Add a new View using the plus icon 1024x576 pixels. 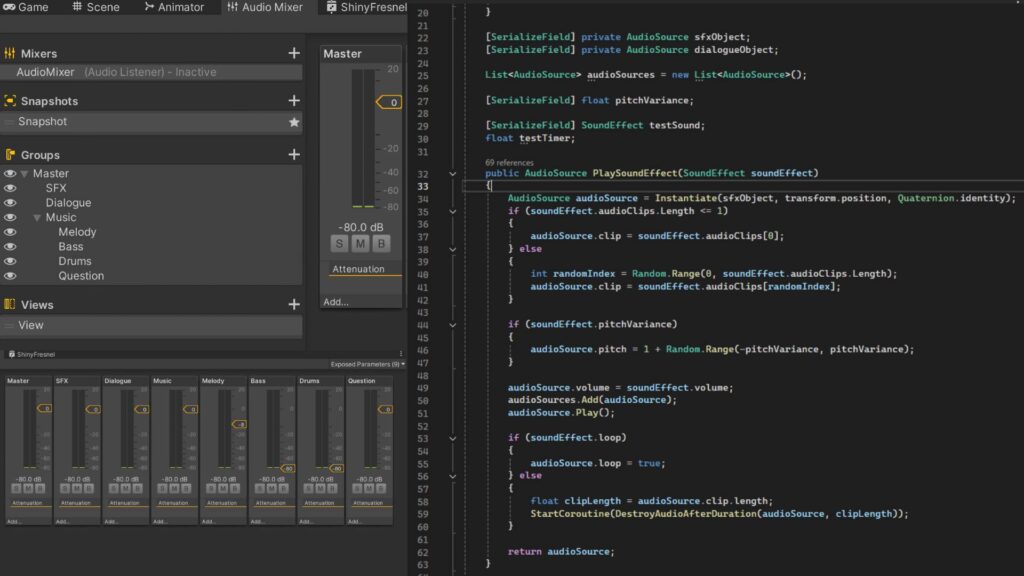[295, 304]
